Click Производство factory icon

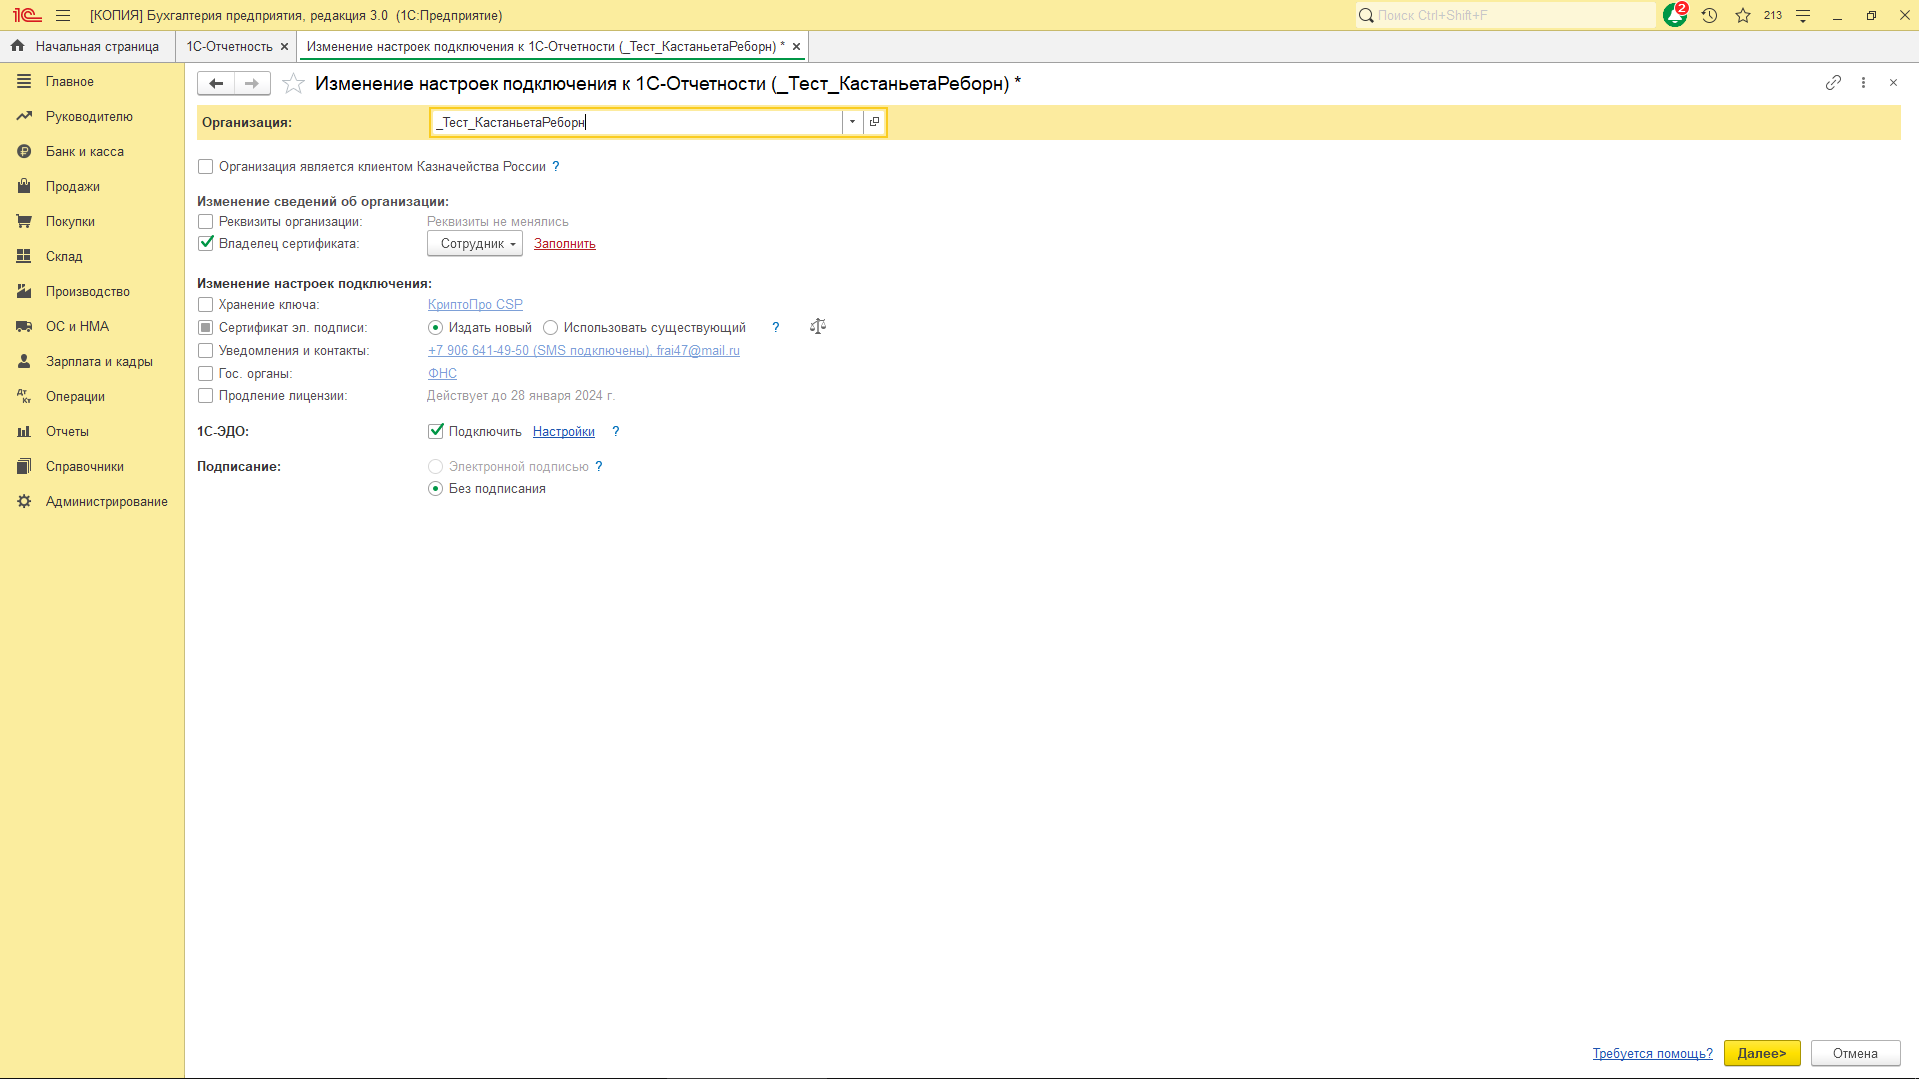pyautogui.click(x=24, y=291)
